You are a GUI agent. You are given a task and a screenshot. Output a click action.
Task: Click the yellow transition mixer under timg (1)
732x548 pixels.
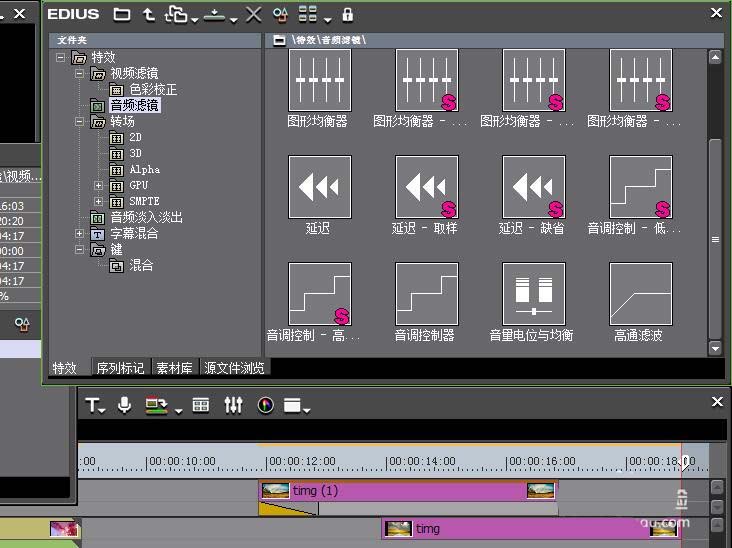(288, 509)
